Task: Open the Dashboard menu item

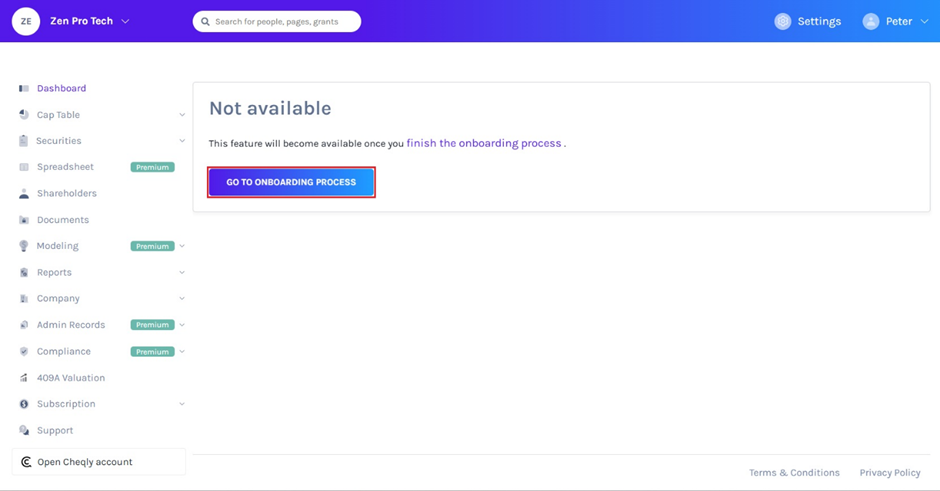Action: tap(61, 88)
